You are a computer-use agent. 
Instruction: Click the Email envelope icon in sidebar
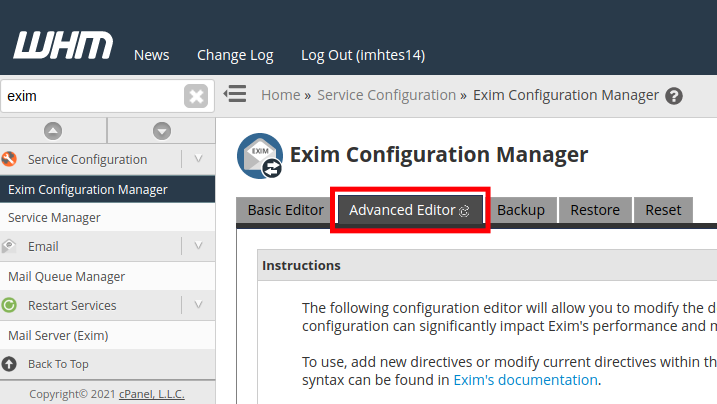10,246
